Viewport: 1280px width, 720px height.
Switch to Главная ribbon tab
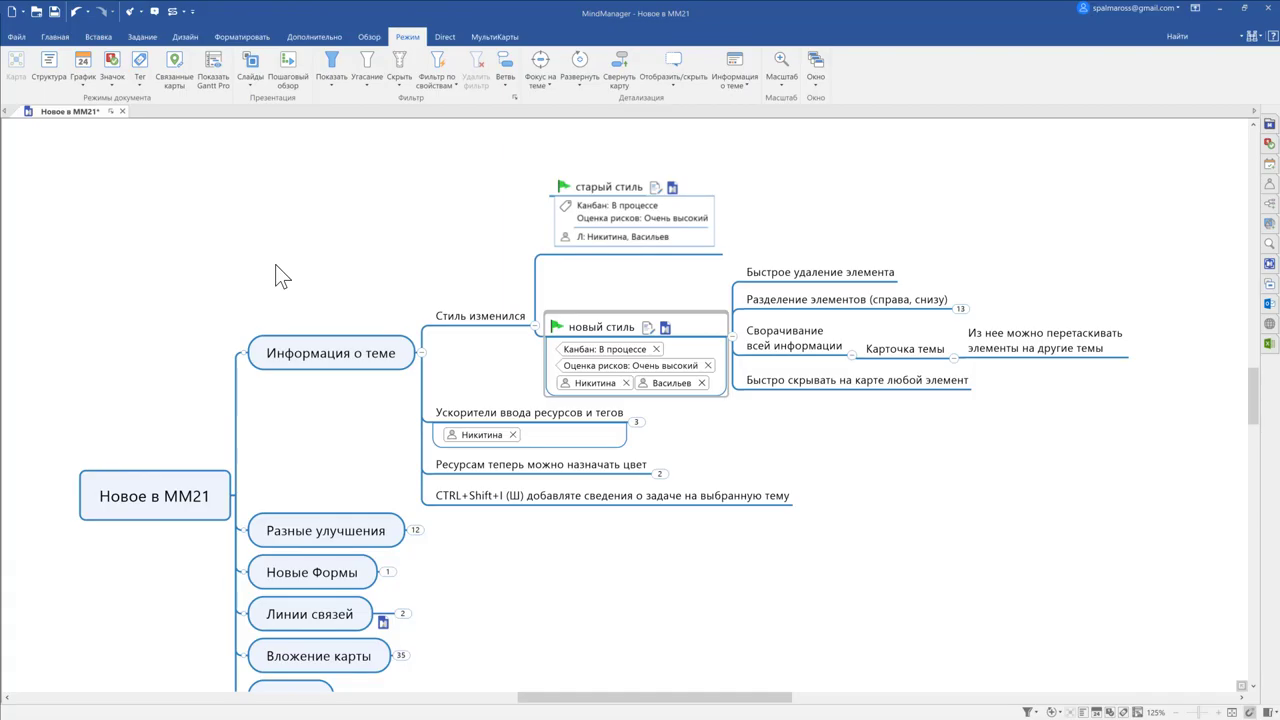(55, 37)
